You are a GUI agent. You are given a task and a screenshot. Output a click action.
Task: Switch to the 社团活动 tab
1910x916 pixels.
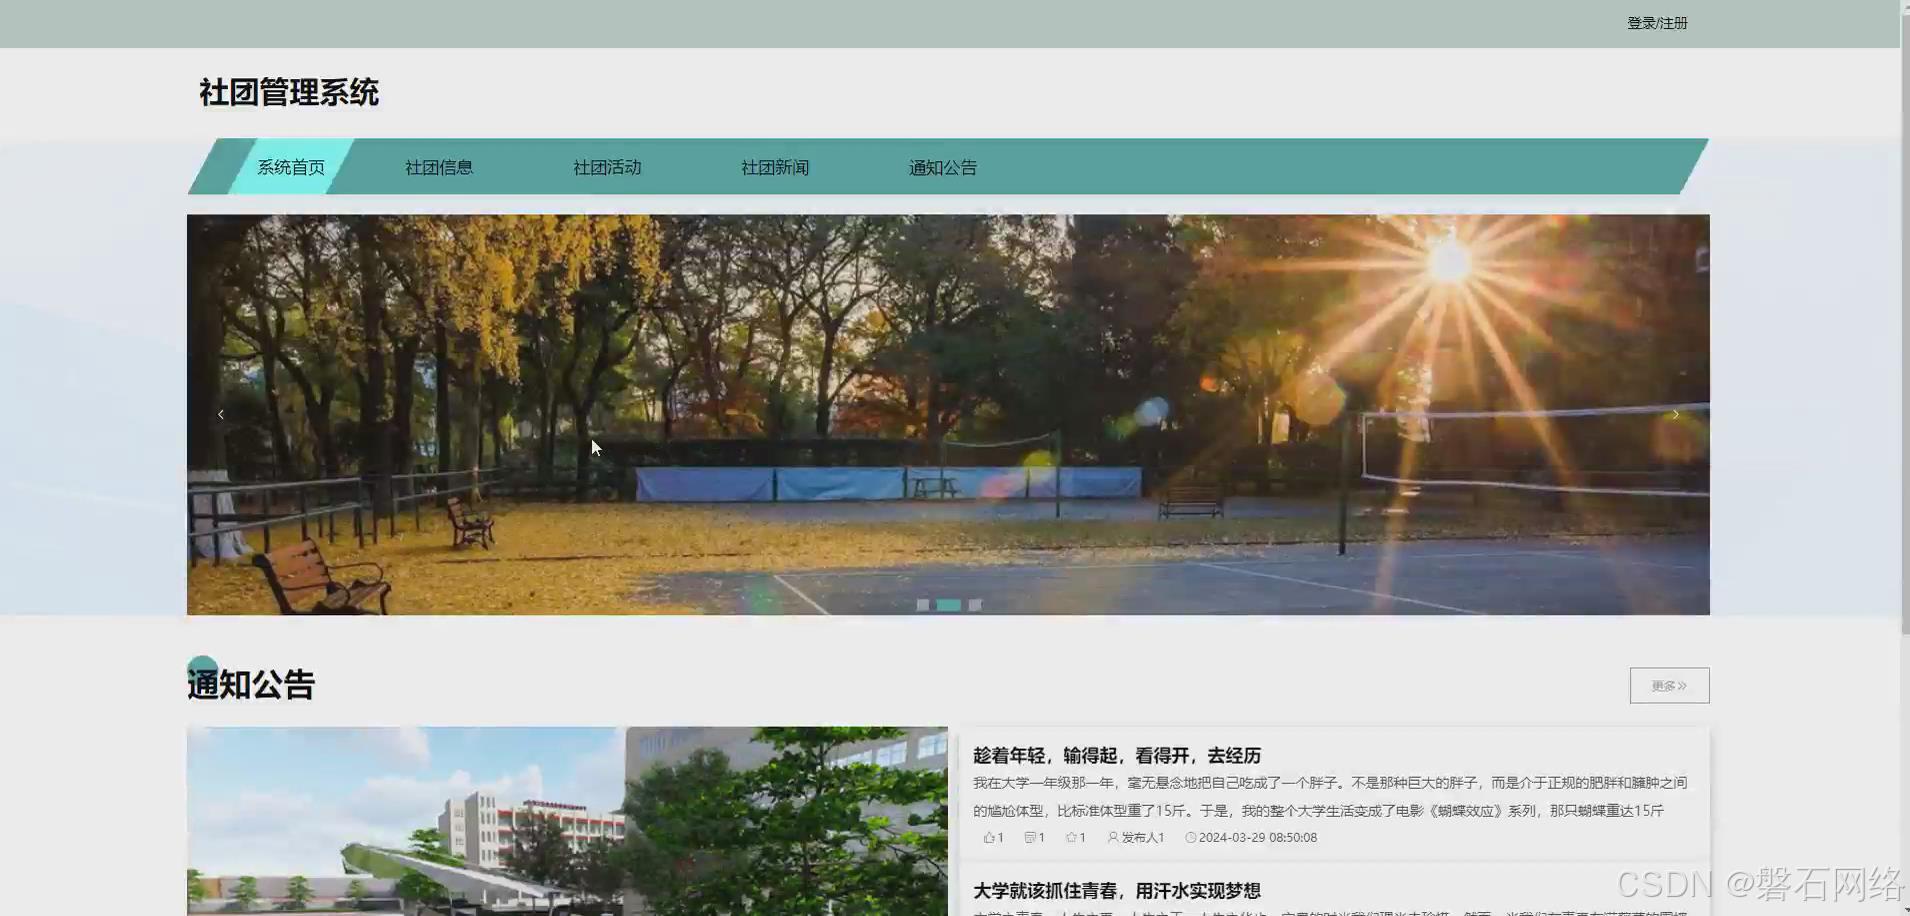[606, 167]
